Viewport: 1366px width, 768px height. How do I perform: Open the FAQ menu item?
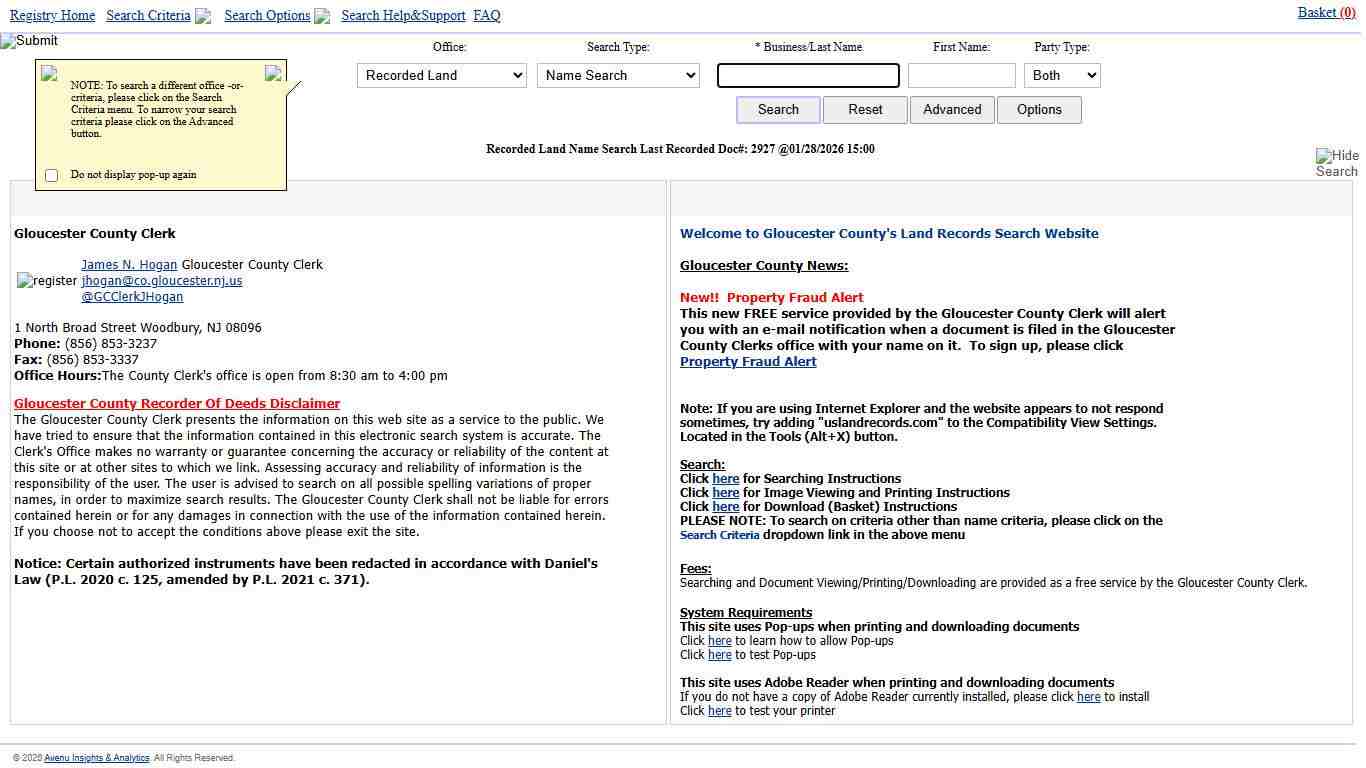click(x=486, y=15)
